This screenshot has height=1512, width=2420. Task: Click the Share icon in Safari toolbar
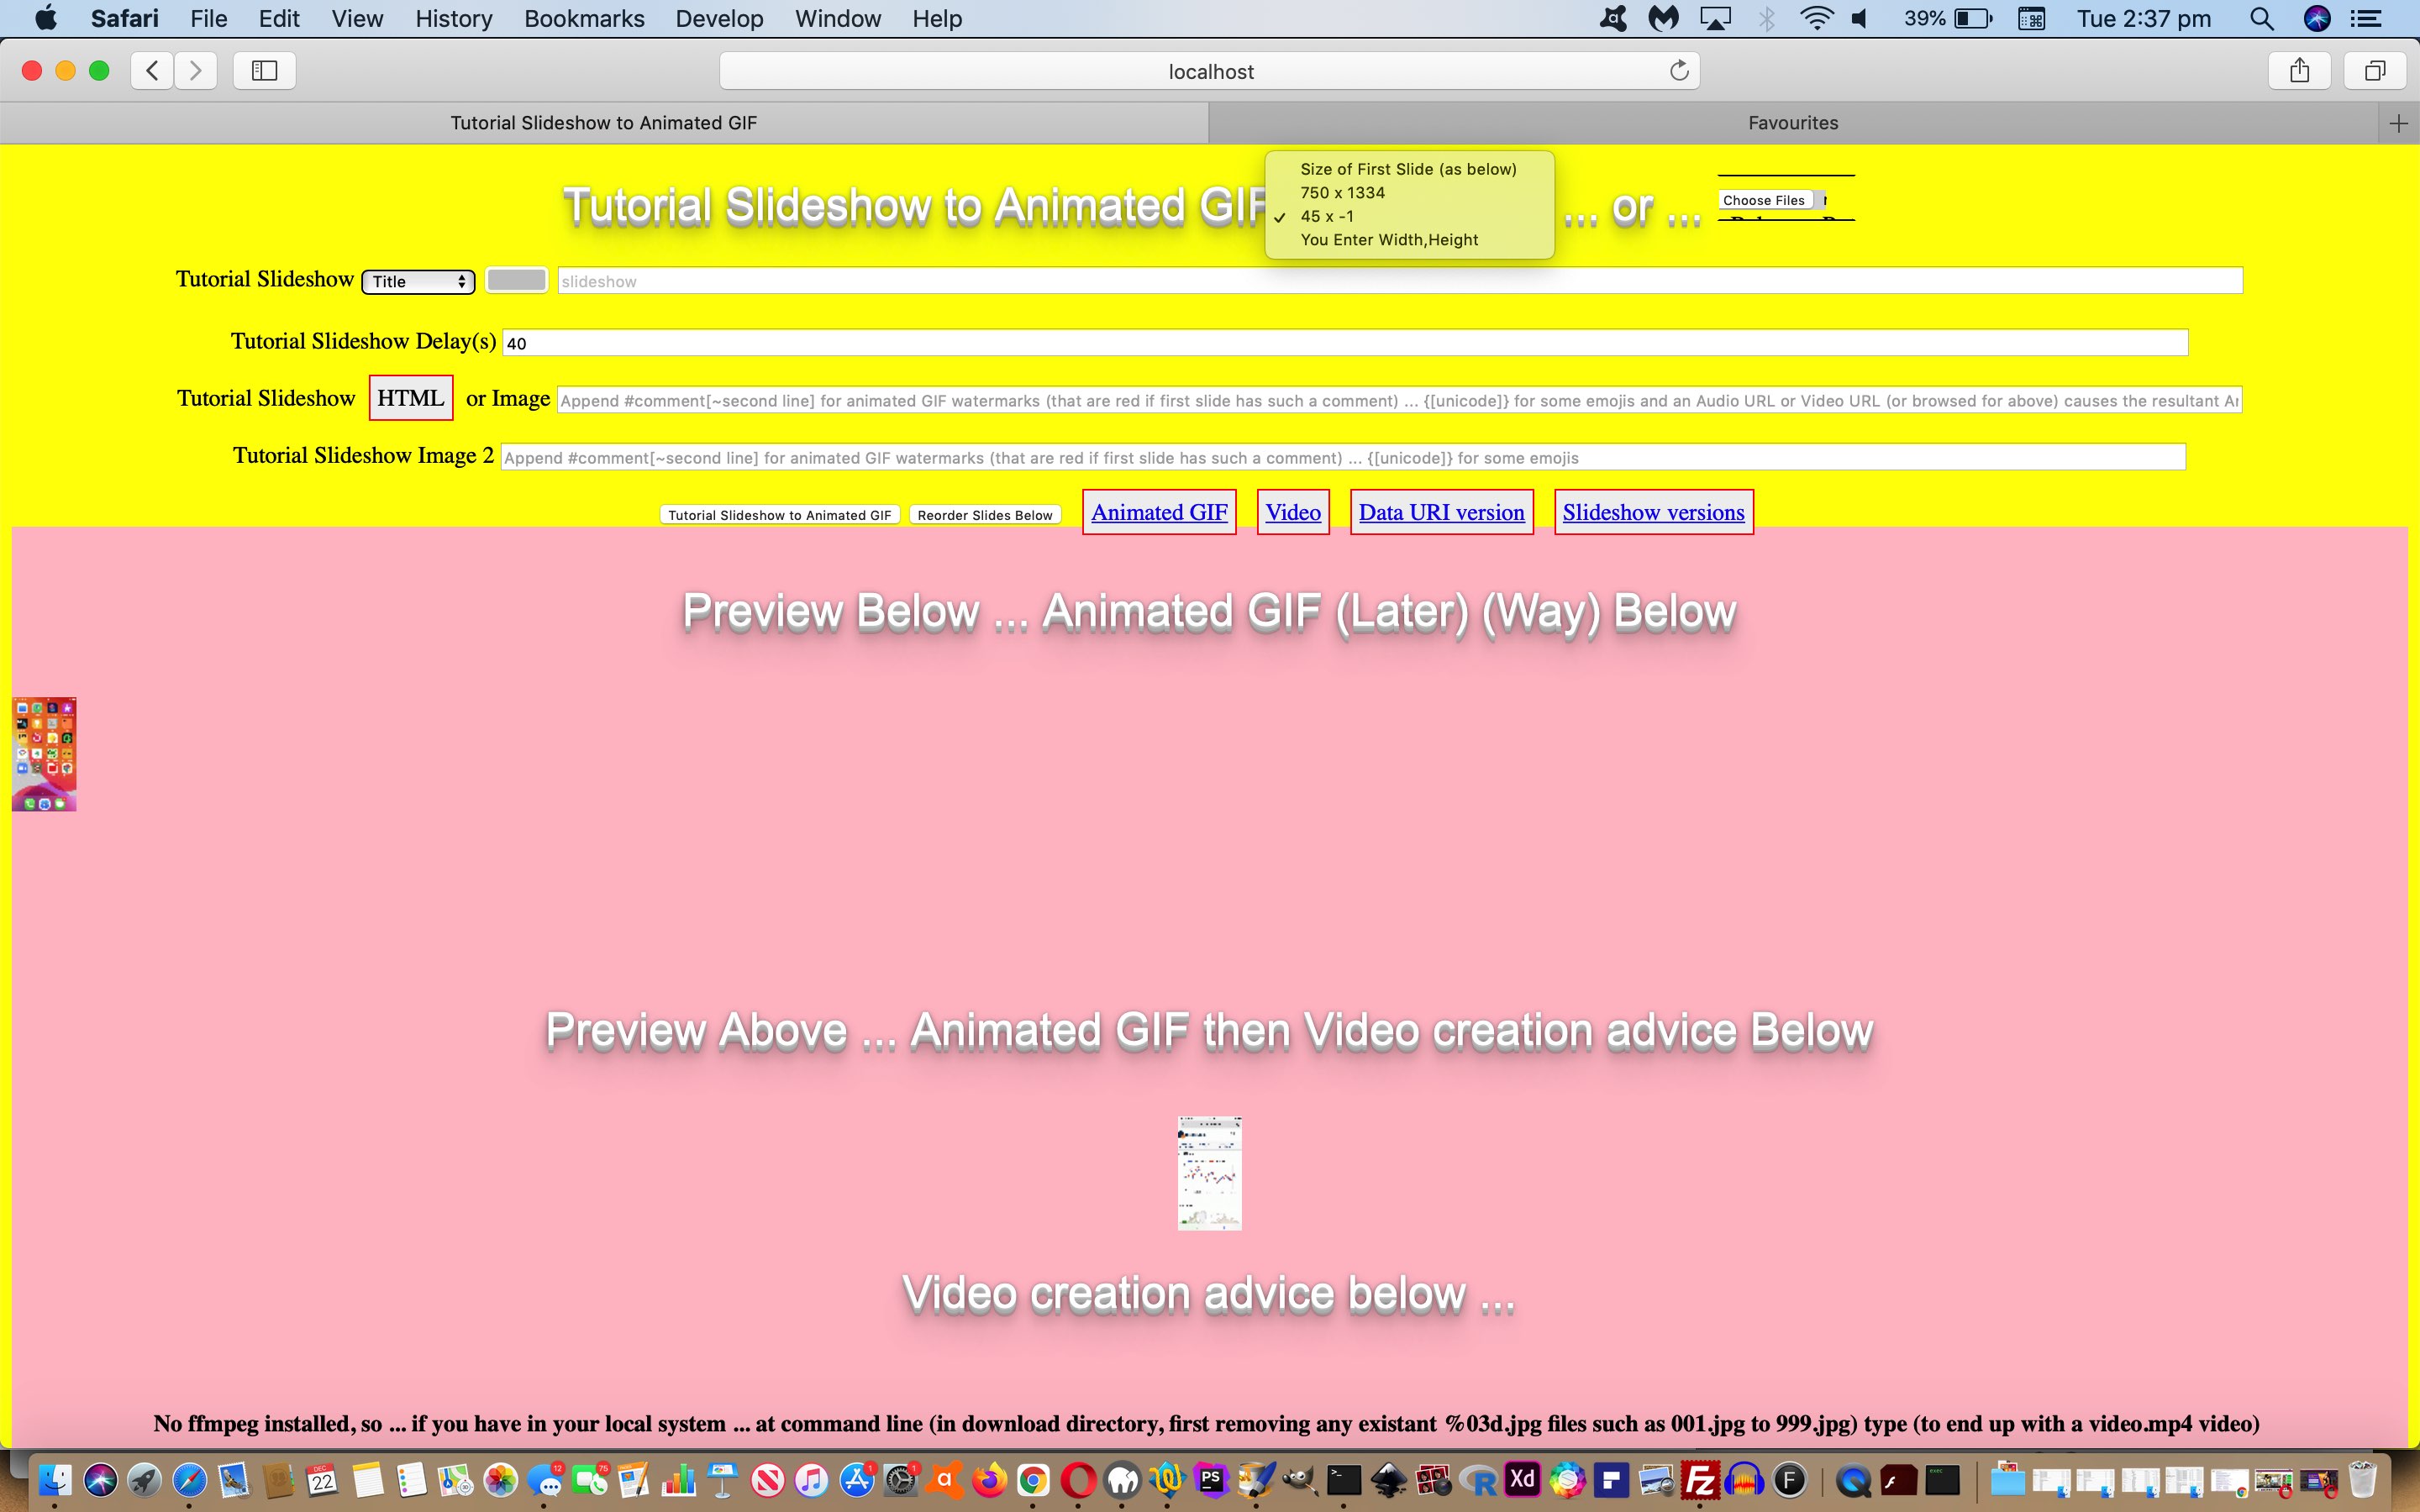(2299, 71)
